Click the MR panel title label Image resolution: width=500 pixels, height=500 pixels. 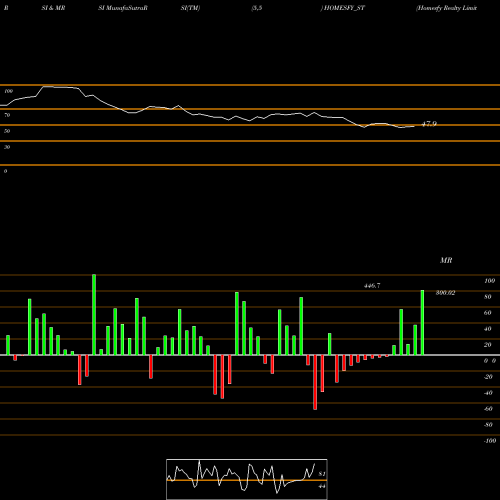coord(446,260)
